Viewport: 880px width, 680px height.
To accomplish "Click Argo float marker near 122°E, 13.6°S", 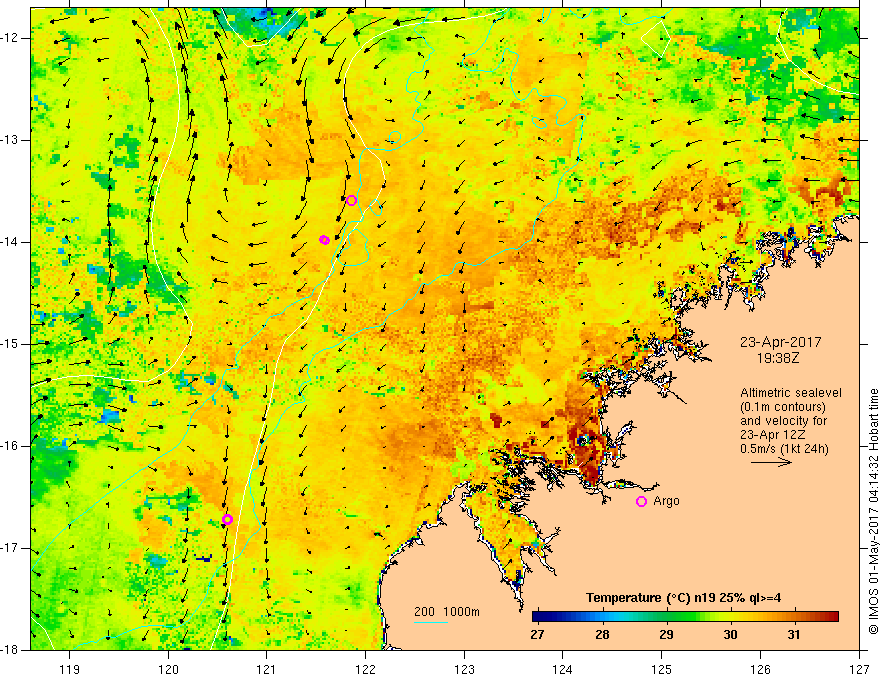I will [x=351, y=201].
